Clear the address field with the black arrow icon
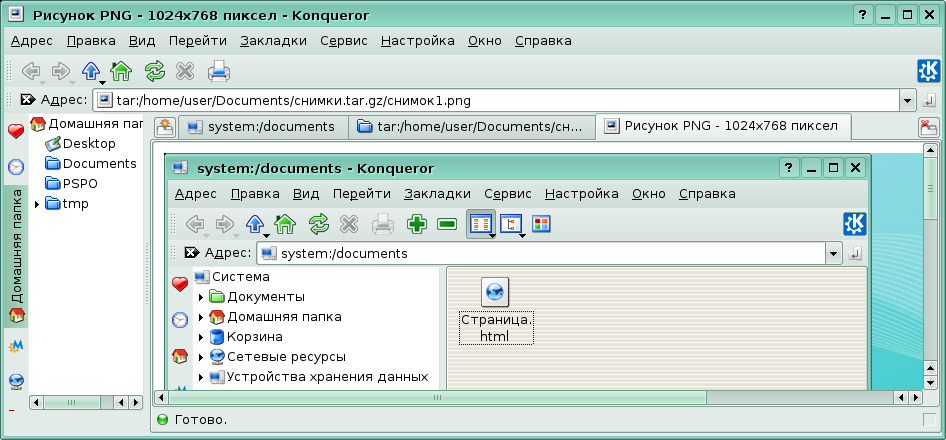 27,100
